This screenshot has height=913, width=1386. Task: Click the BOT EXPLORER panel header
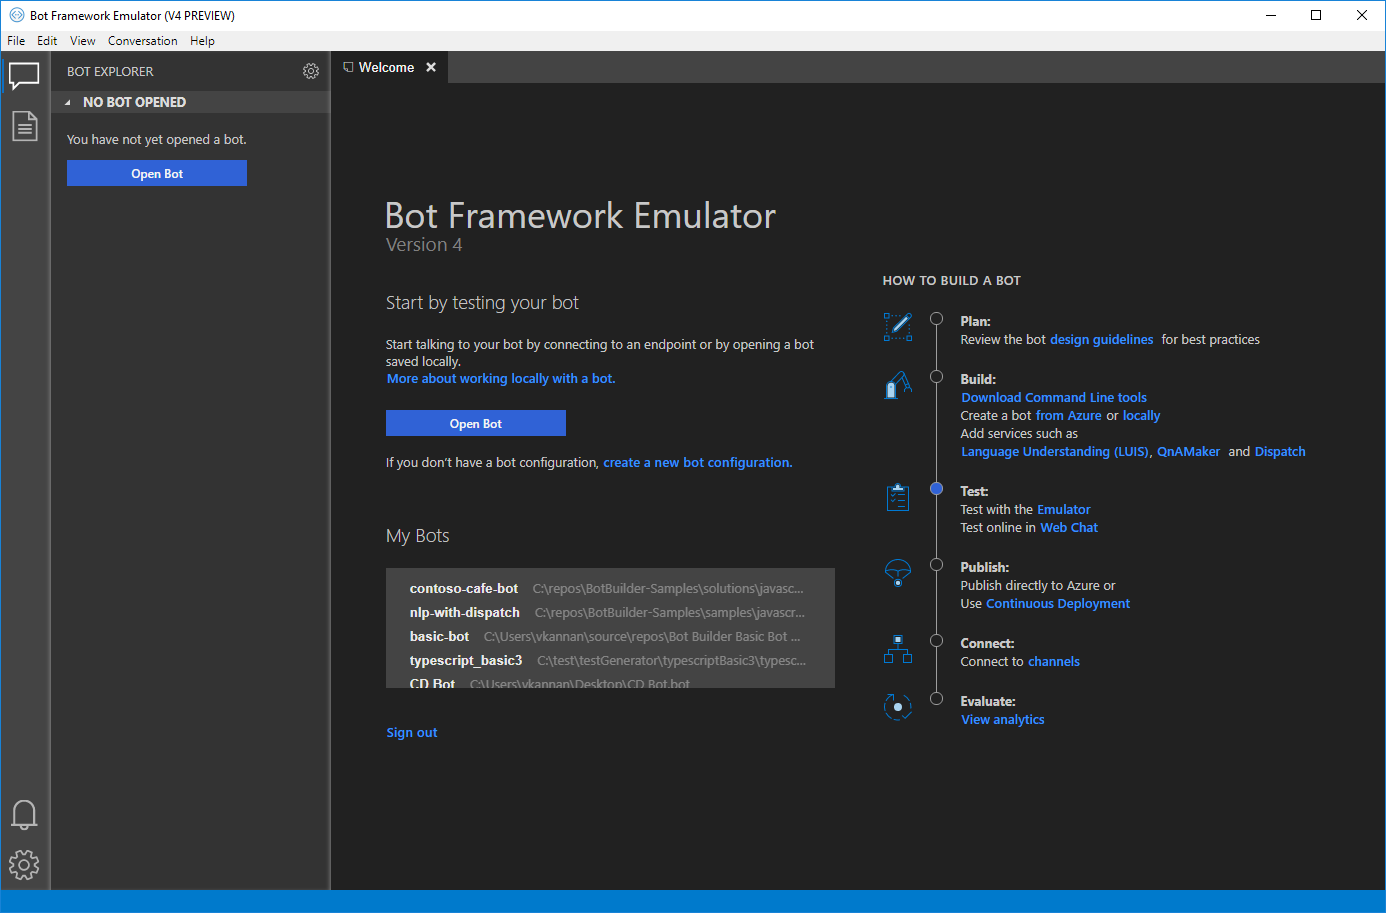(x=110, y=72)
